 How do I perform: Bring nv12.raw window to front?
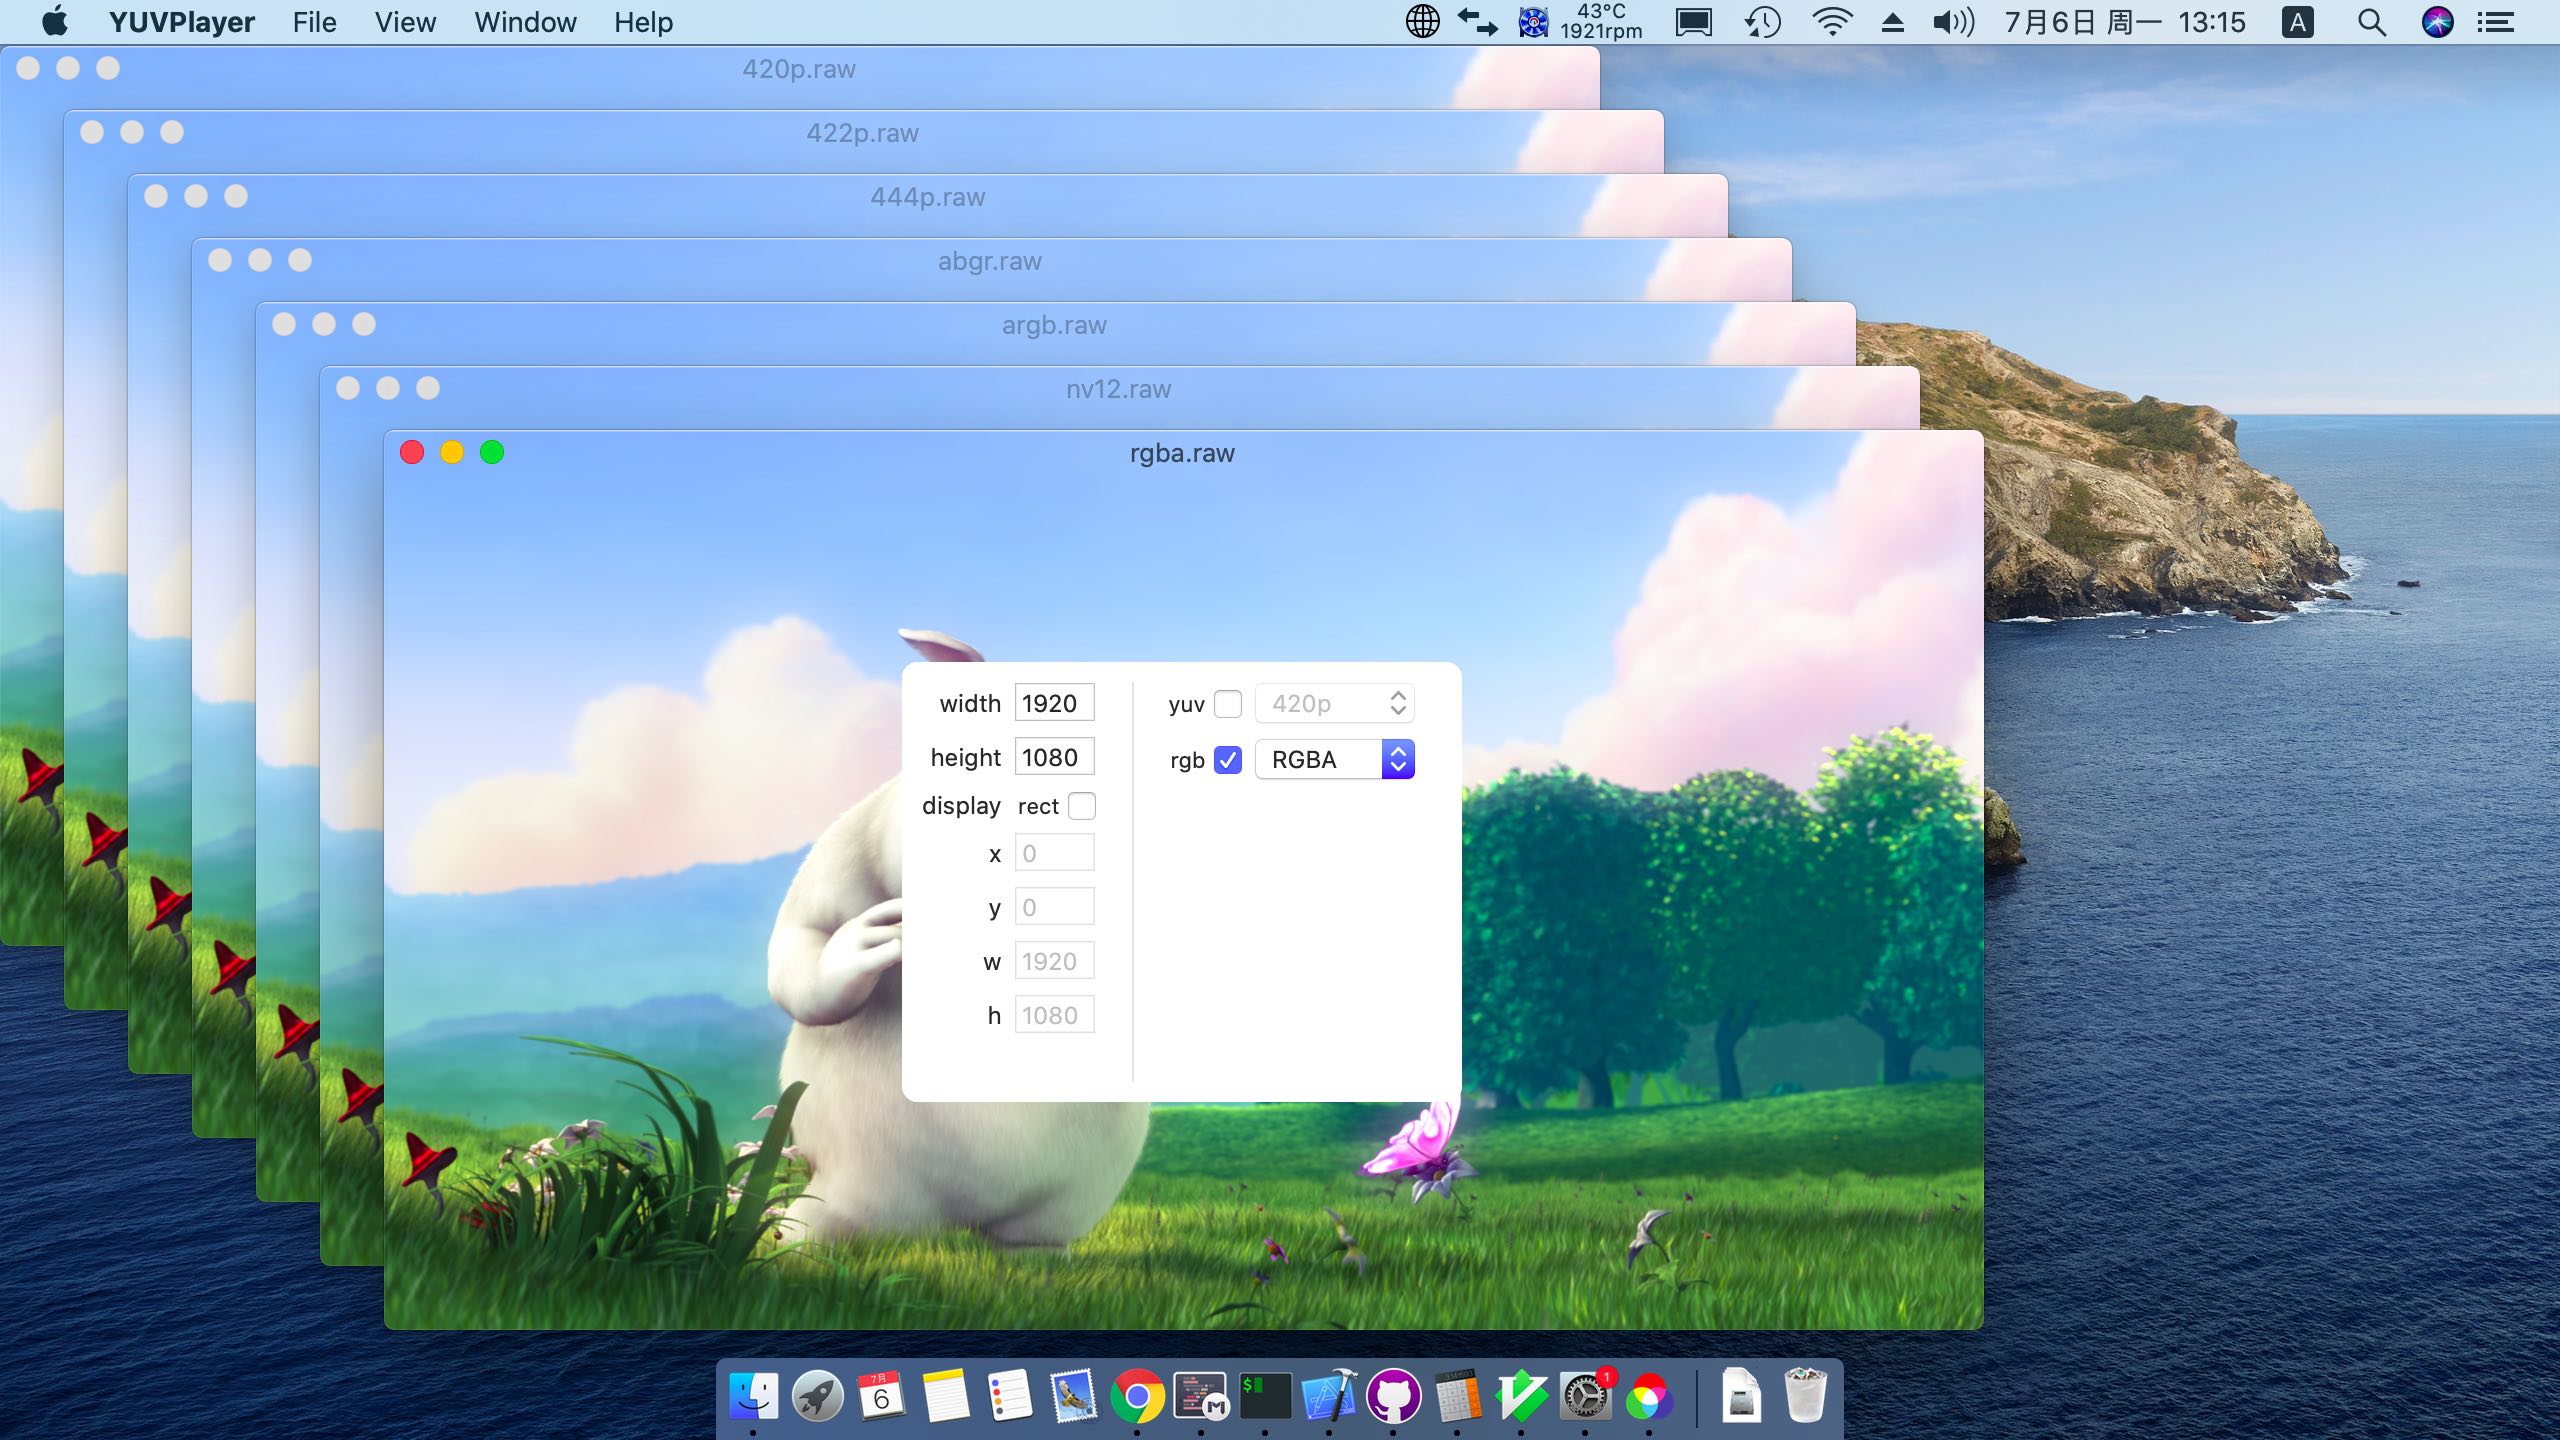pyautogui.click(x=1118, y=390)
